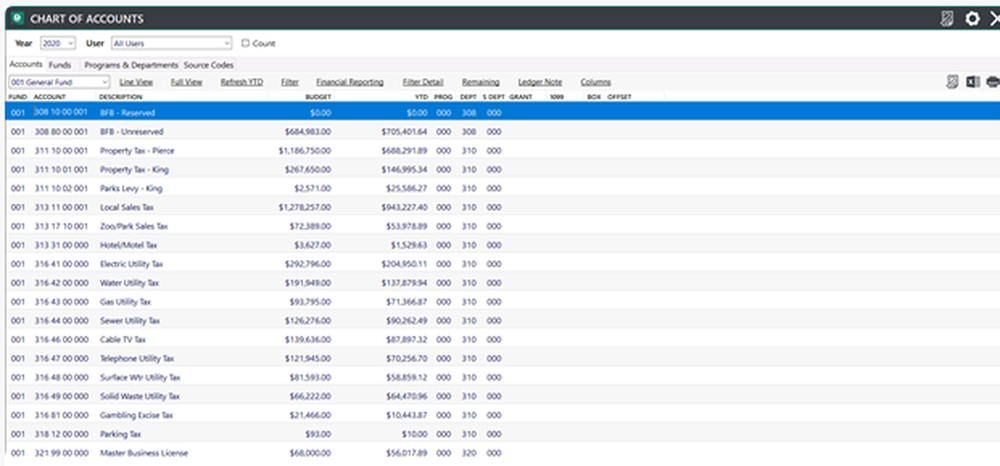1000x466 pixels.
Task: Open the Source Codes tab
Action: point(209,65)
